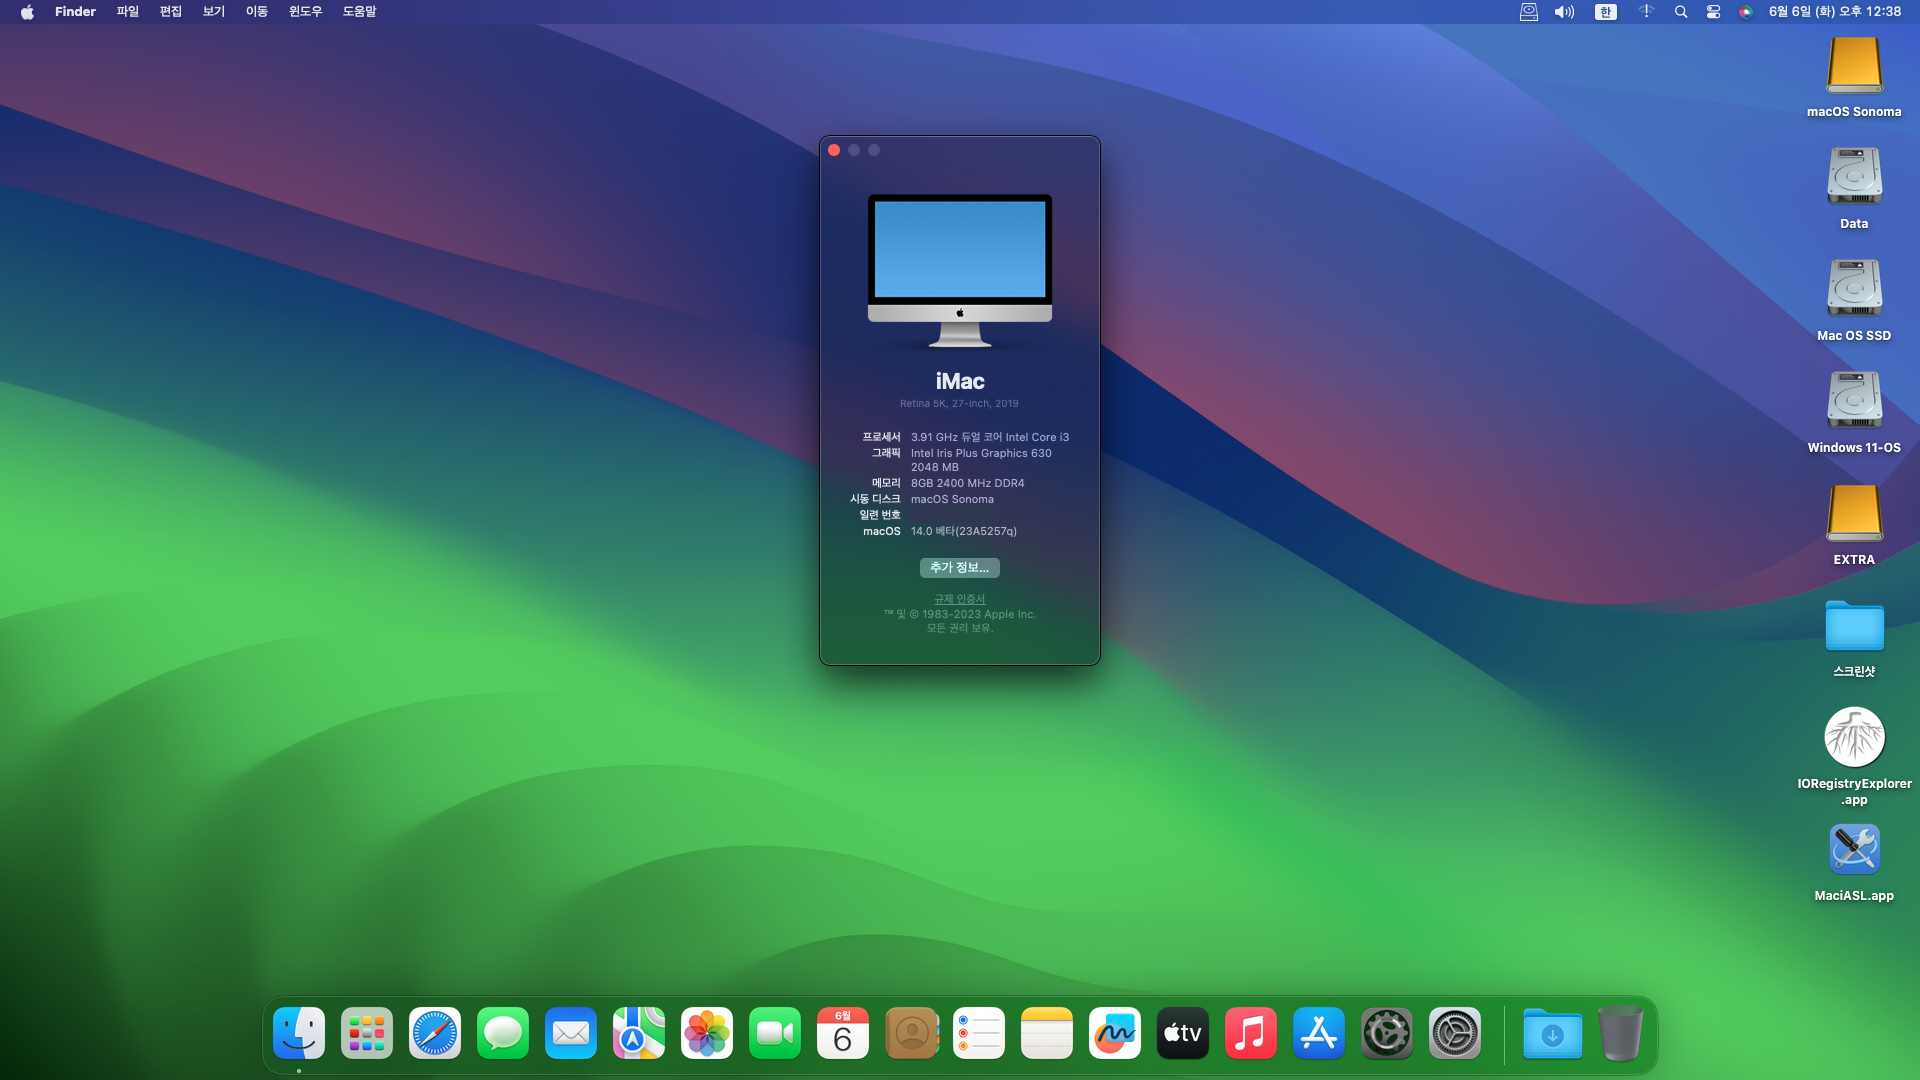1920x1080 pixels.
Task: Open the 파일 menu
Action: (128, 12)
